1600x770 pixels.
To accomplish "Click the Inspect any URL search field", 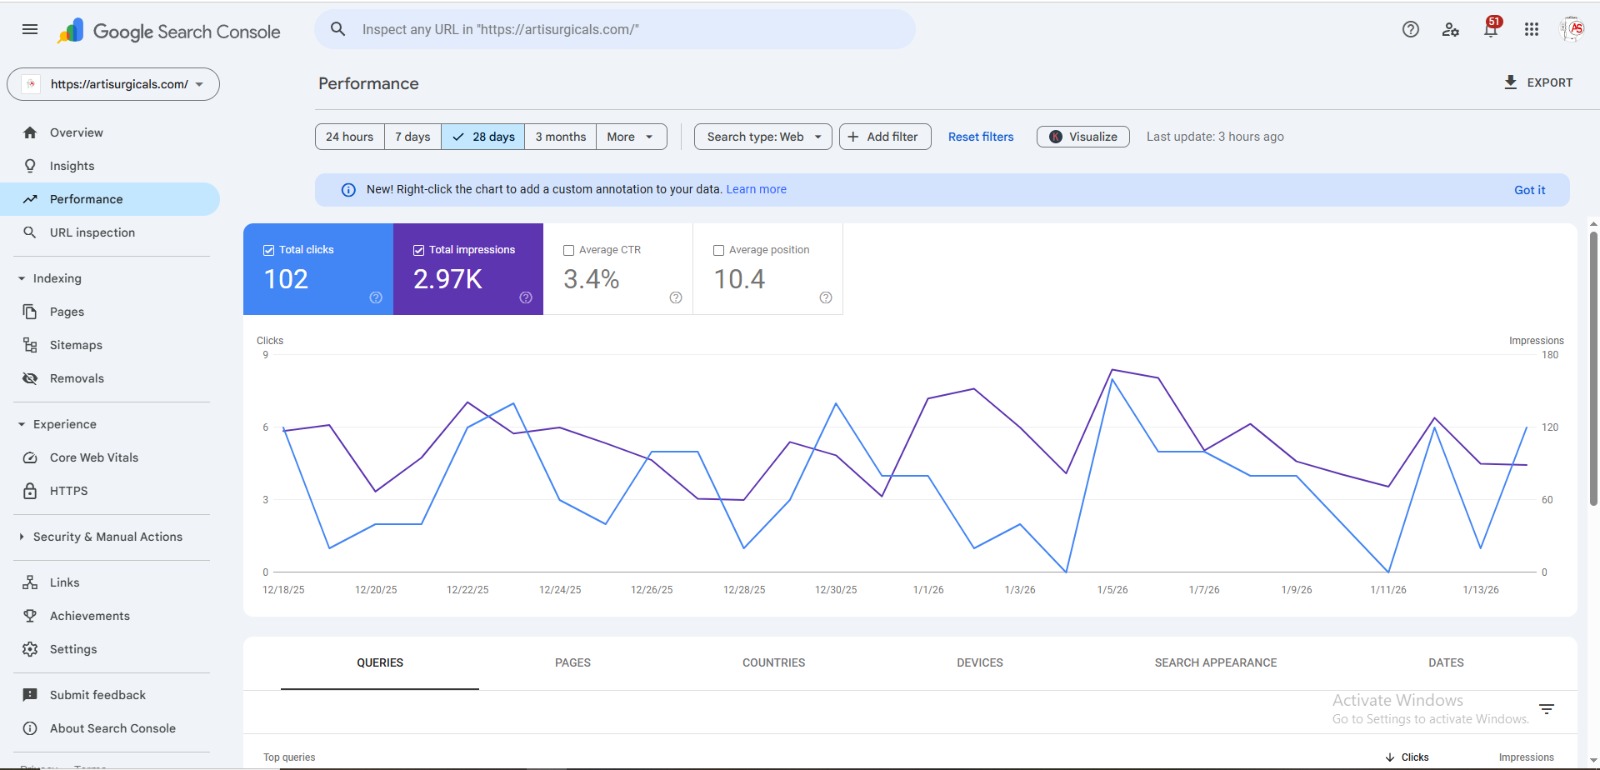I will pos(615,29).
